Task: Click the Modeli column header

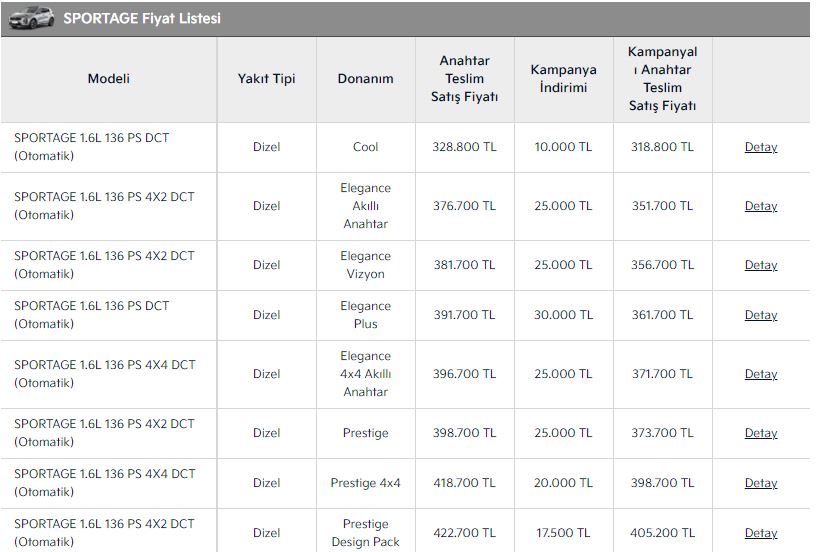Action: [109, 79]
